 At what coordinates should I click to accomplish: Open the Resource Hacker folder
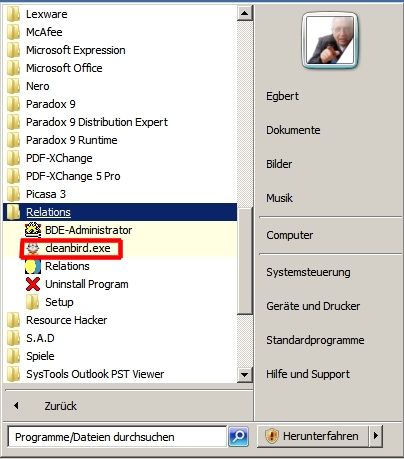point(67,320)
